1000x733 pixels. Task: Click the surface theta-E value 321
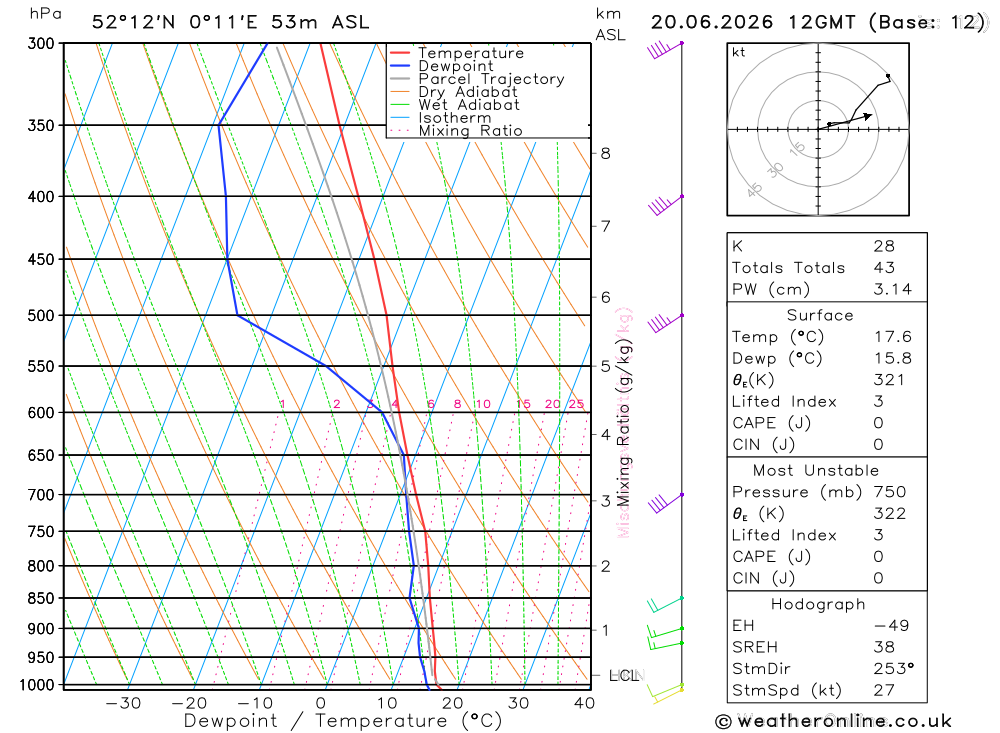click(889, 380)
